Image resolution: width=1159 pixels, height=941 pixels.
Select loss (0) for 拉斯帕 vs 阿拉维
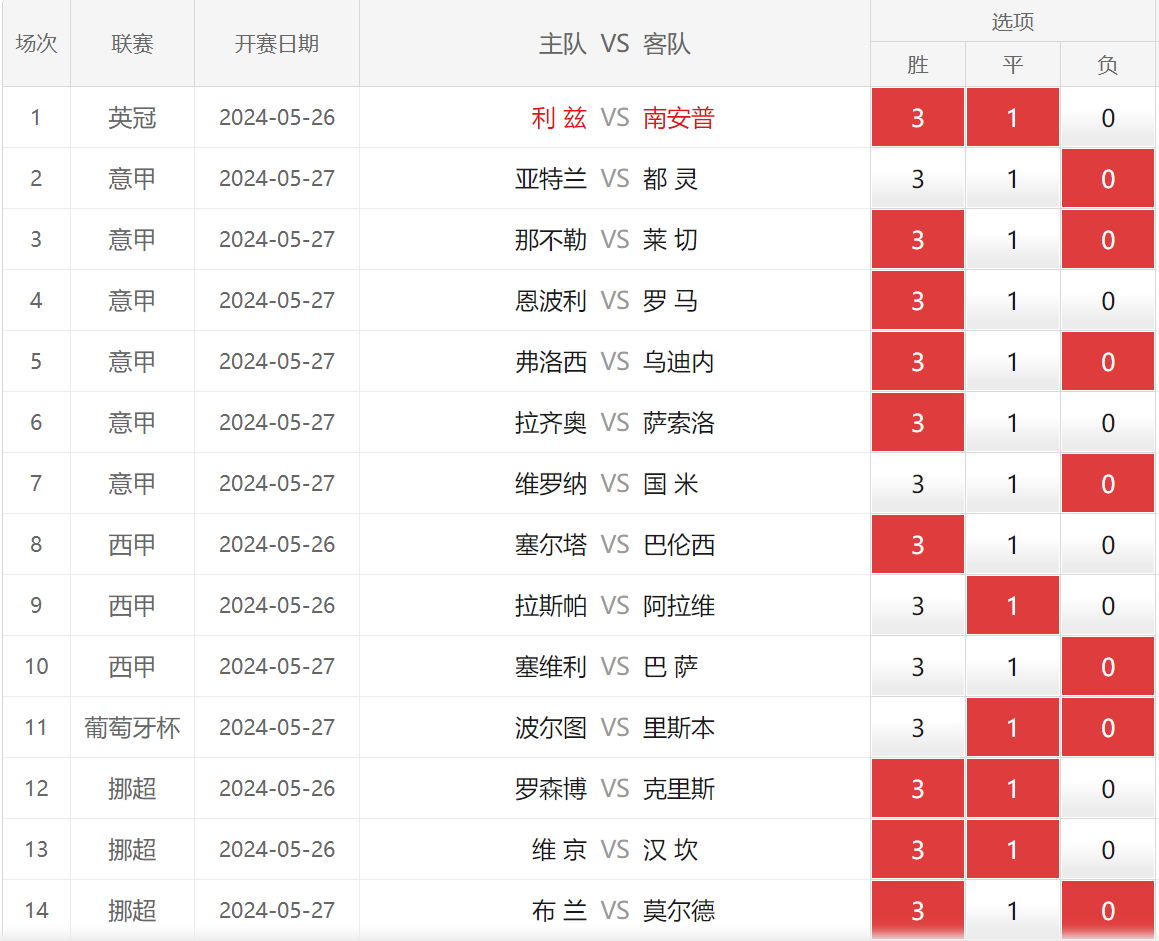coord(1107,605)
